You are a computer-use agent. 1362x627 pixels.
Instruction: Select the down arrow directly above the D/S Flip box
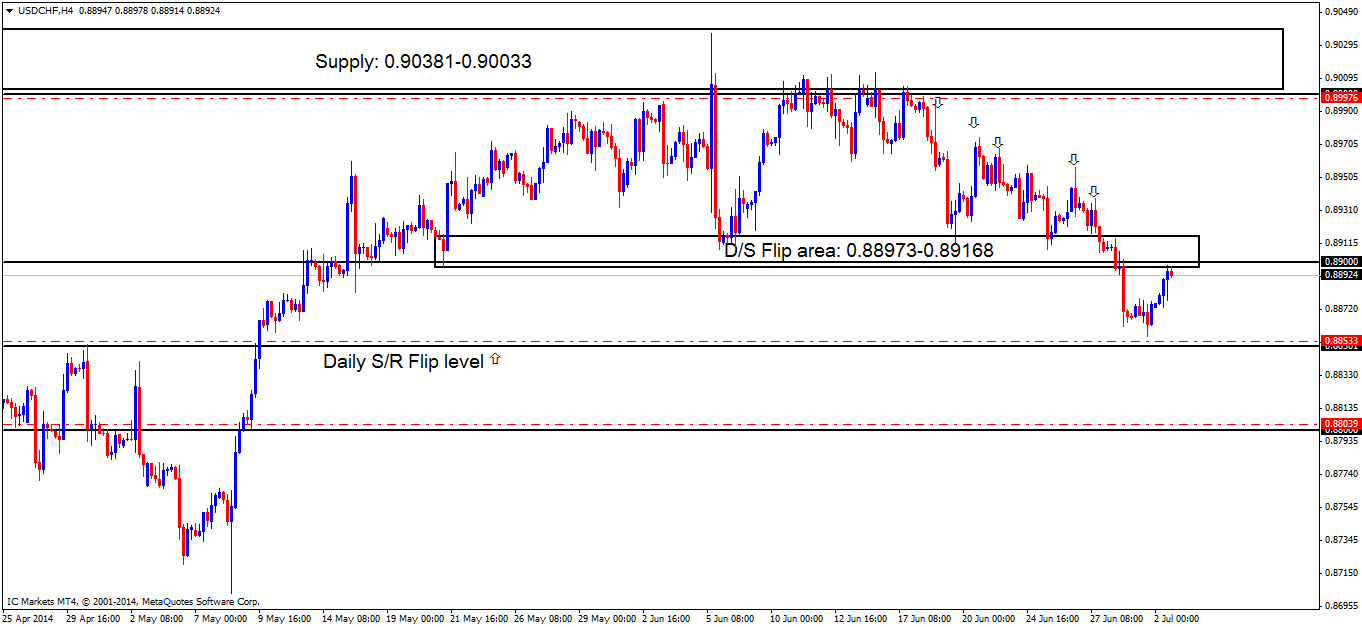click(x=1094, y=191)
